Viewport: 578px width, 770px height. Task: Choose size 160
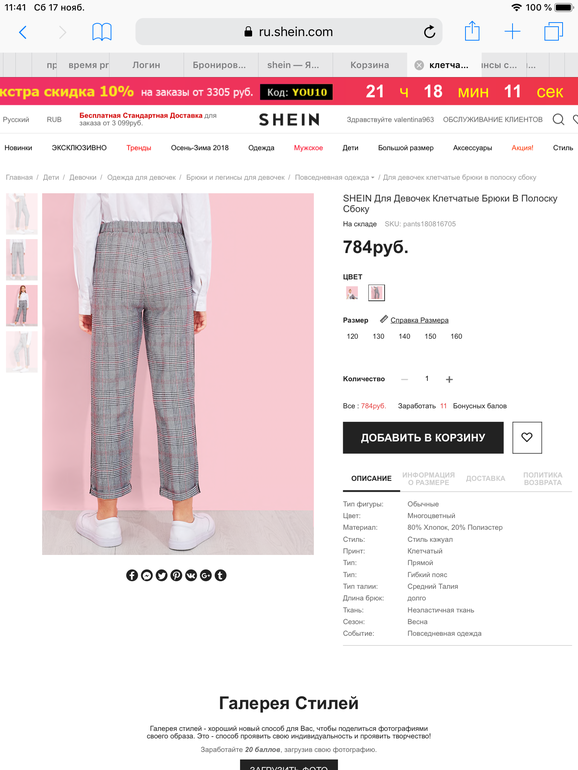tap(456, 336)
